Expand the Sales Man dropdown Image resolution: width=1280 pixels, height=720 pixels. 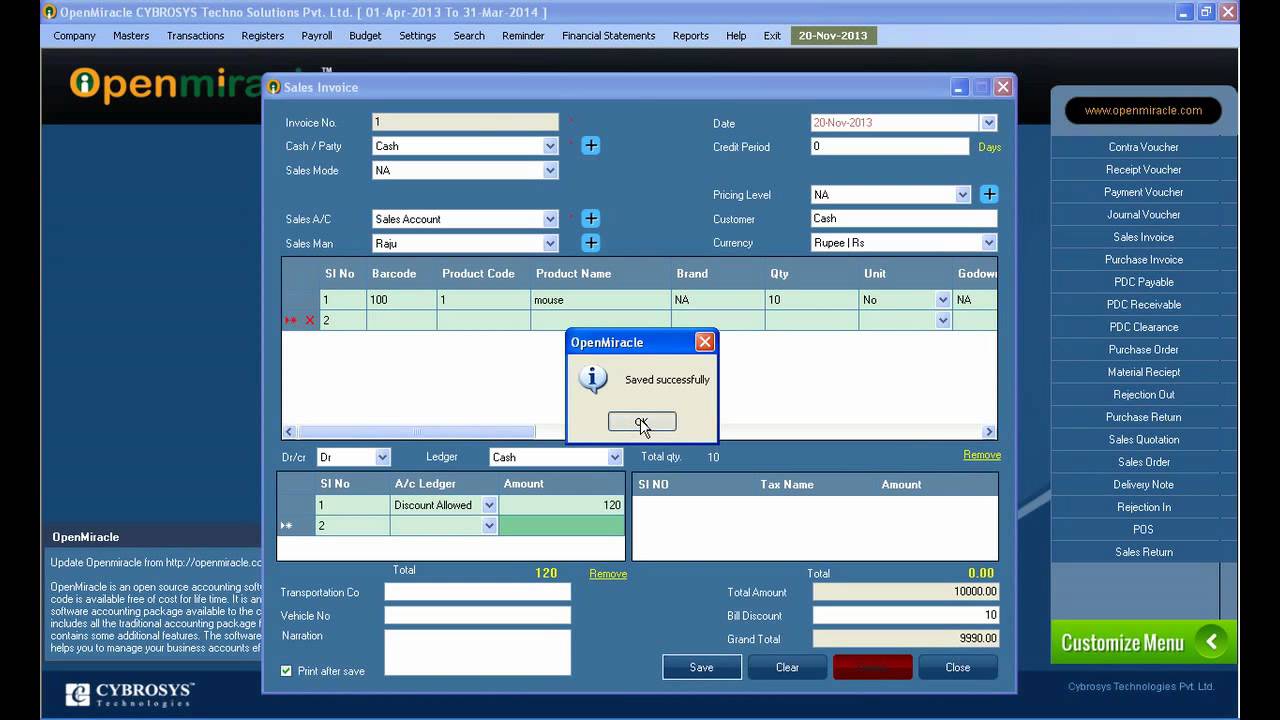550,243
